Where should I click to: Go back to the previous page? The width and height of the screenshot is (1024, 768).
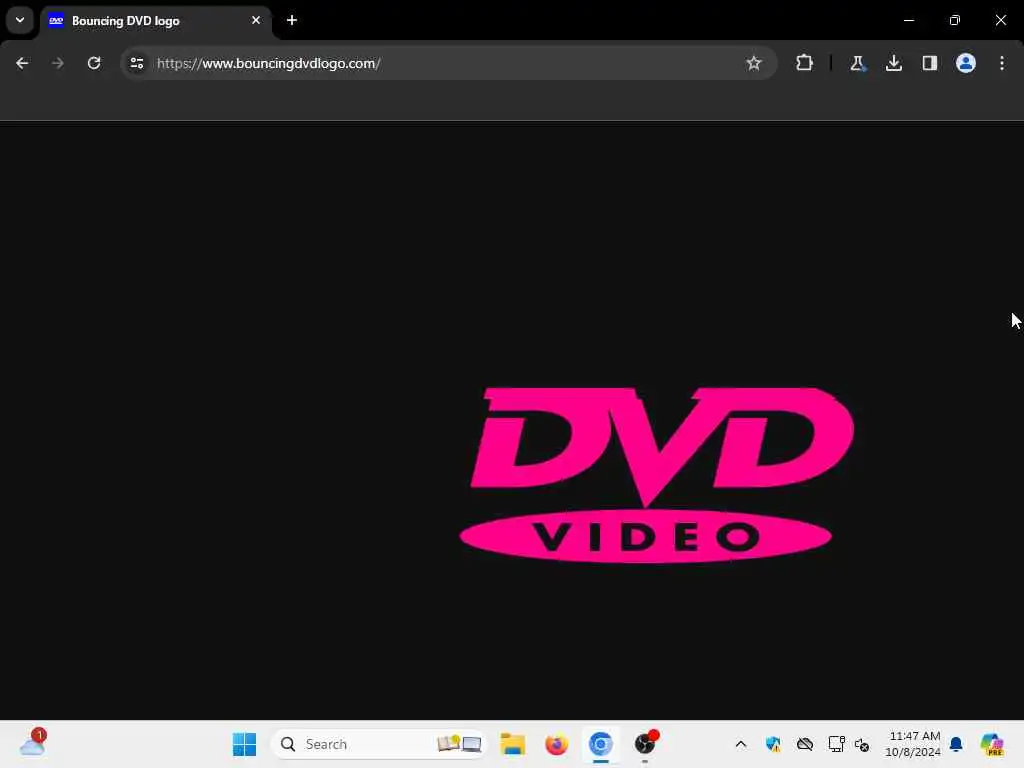tap(22, 63)
